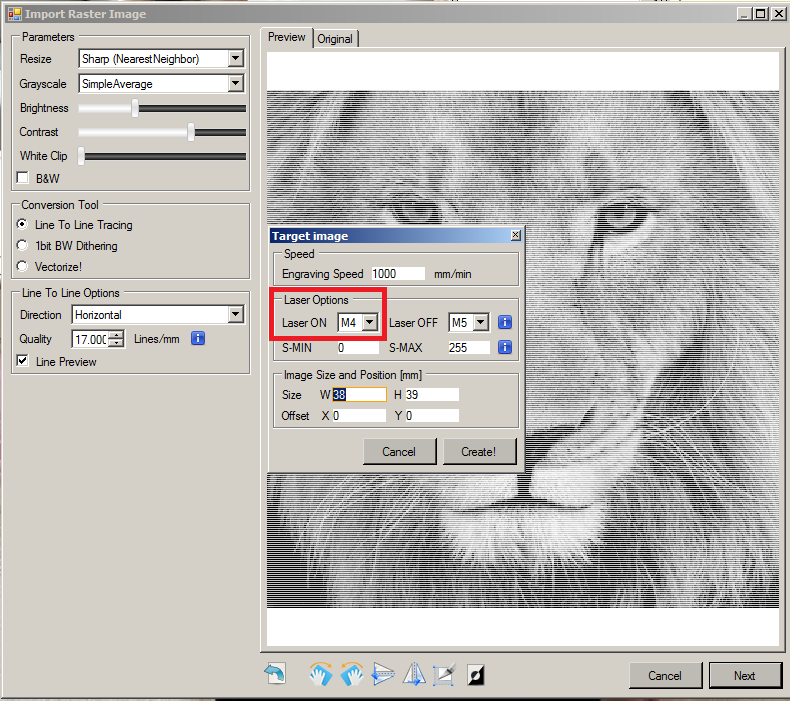Viewport: 790px width, 701px height.
Task: Switch to the Preview tab
Action: pos(287,37)
